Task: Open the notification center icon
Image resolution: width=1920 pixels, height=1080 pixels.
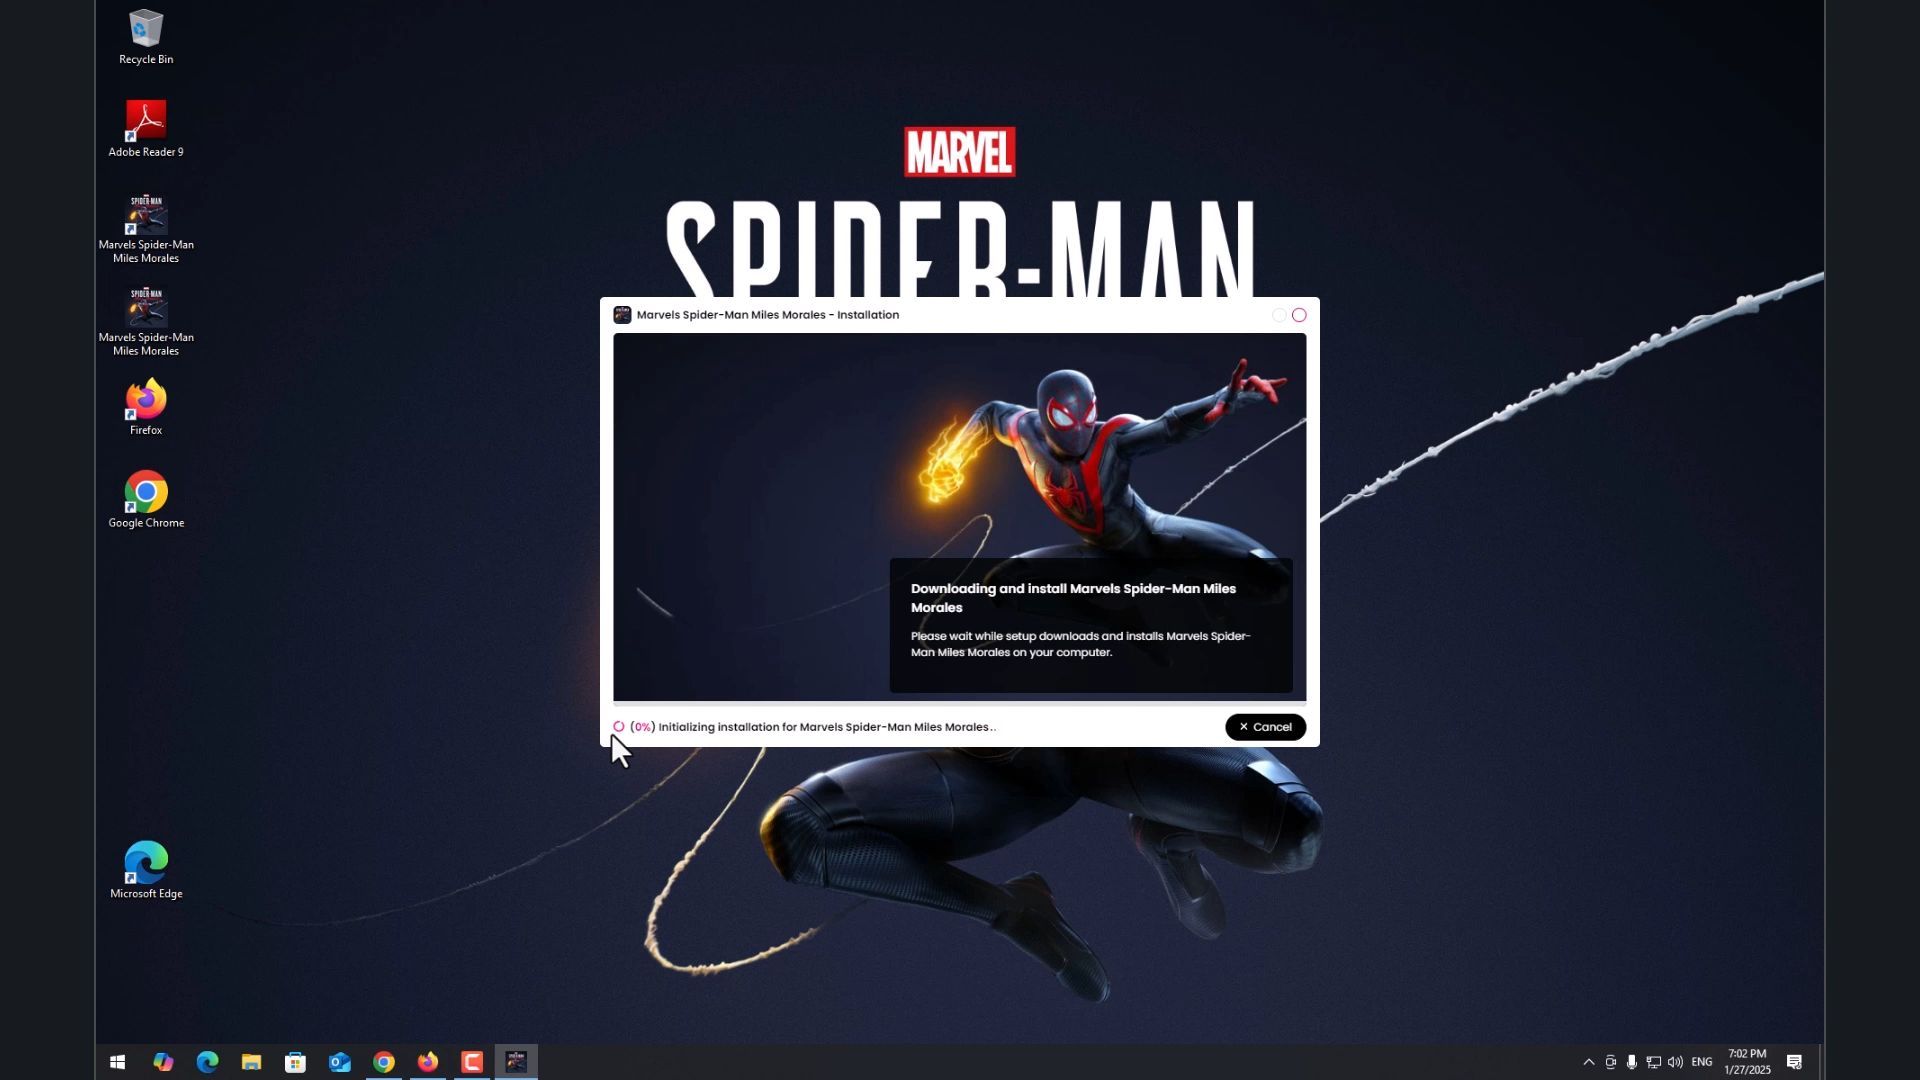Action: click(1794, 1062)
